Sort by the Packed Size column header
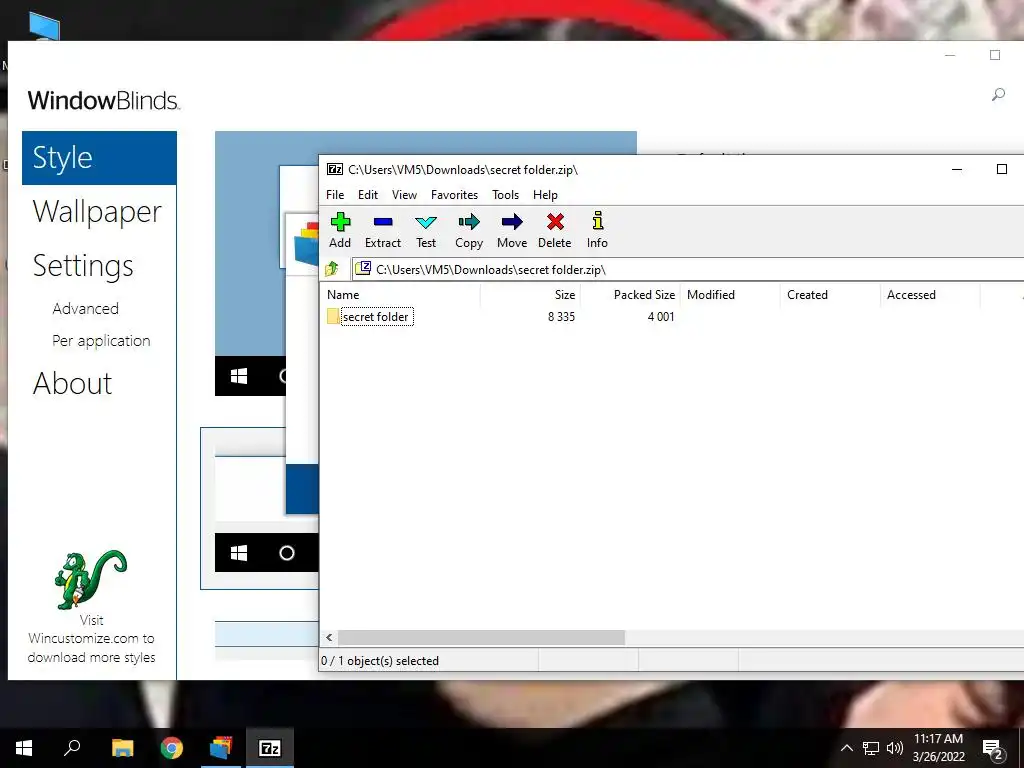 tap(630, 295)
